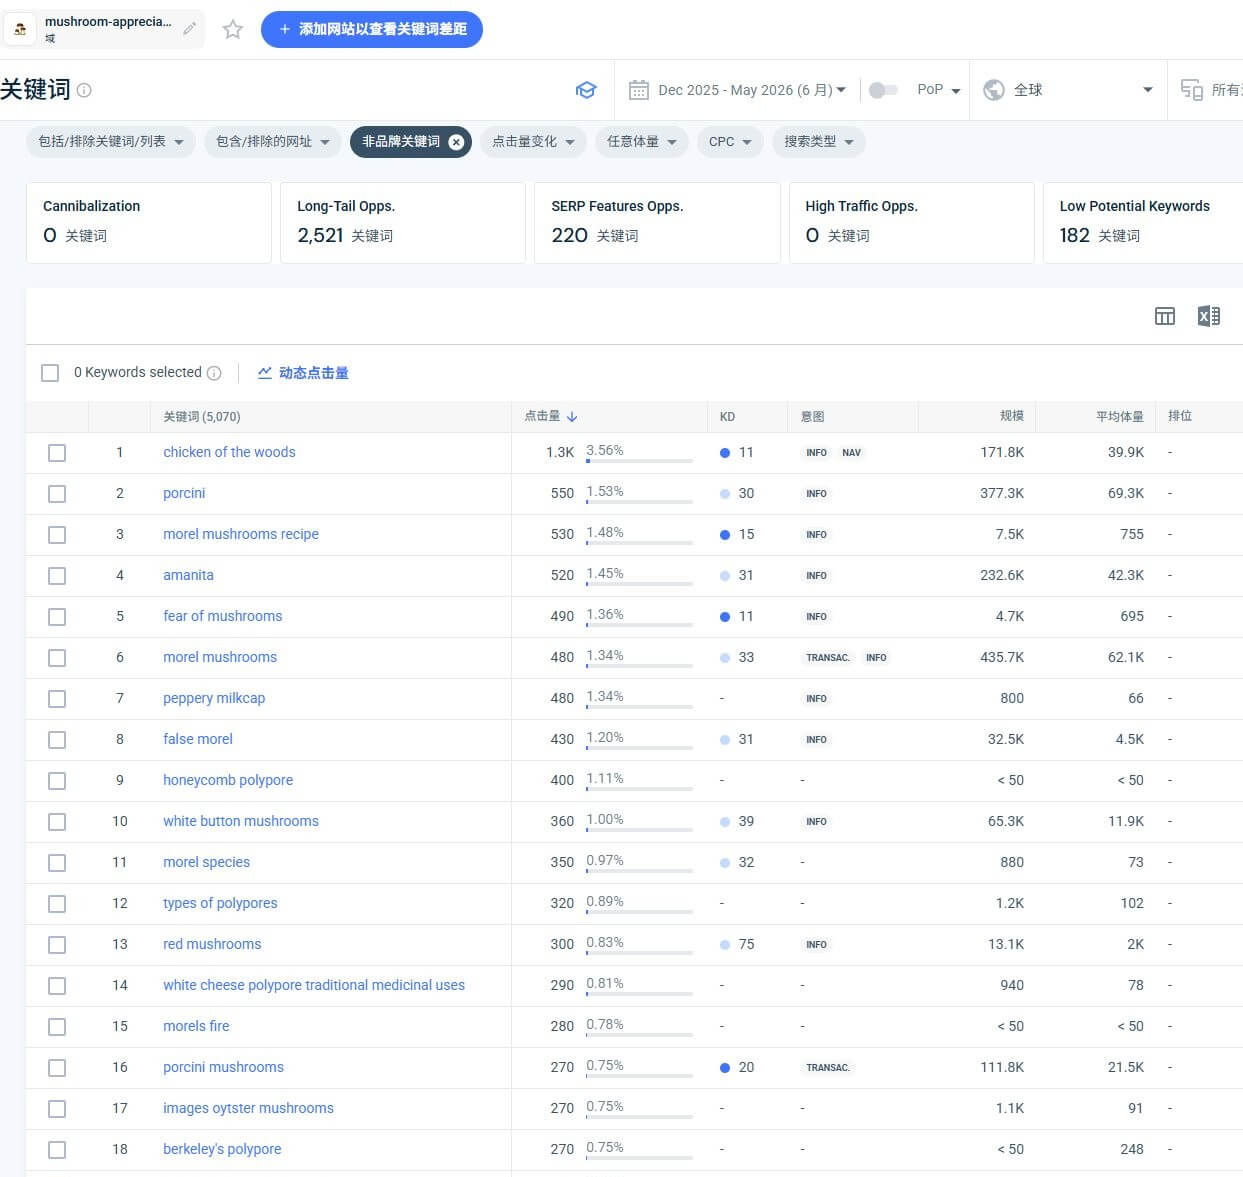Click the mushroom-apprecia... domain name
1243x1177 pixels.
point(108,22)
